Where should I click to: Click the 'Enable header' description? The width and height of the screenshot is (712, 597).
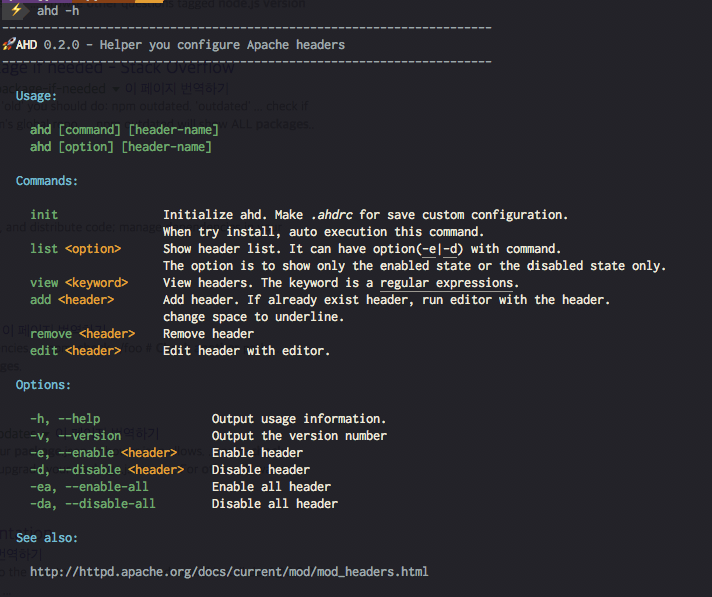257,453
